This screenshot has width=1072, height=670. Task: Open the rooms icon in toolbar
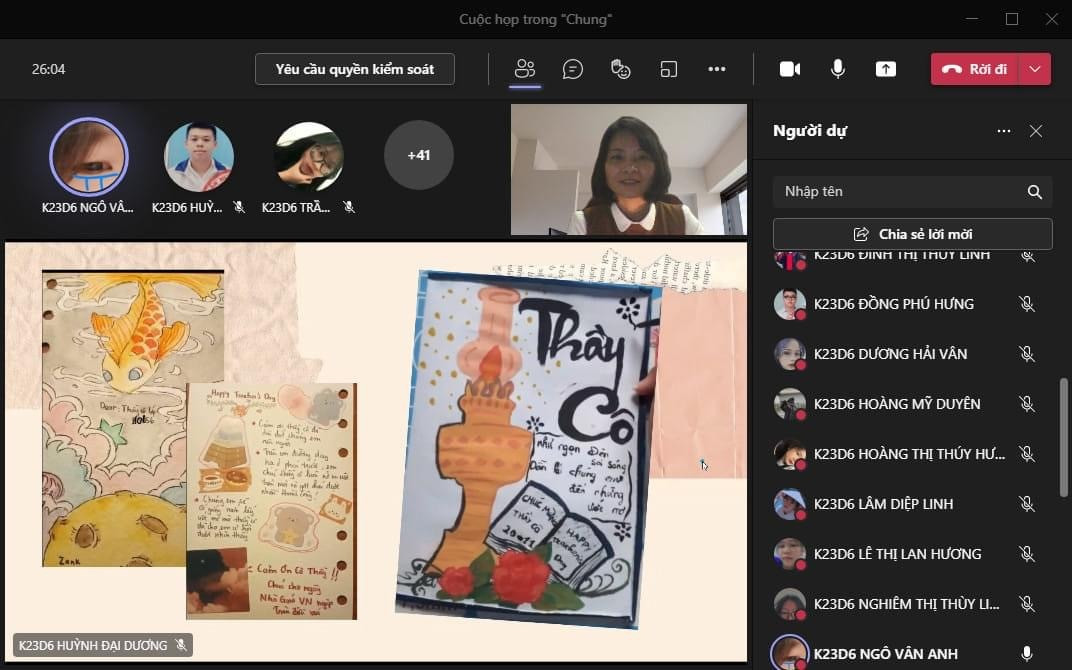(669, 69)
